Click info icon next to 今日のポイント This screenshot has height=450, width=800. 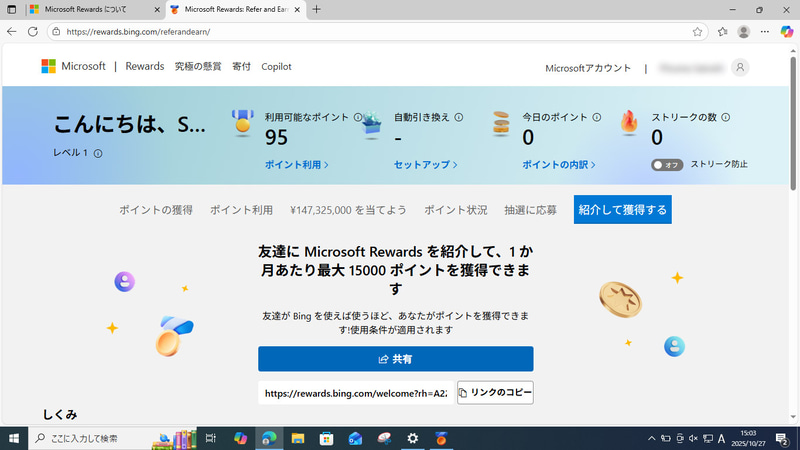(x=596, y=117)
